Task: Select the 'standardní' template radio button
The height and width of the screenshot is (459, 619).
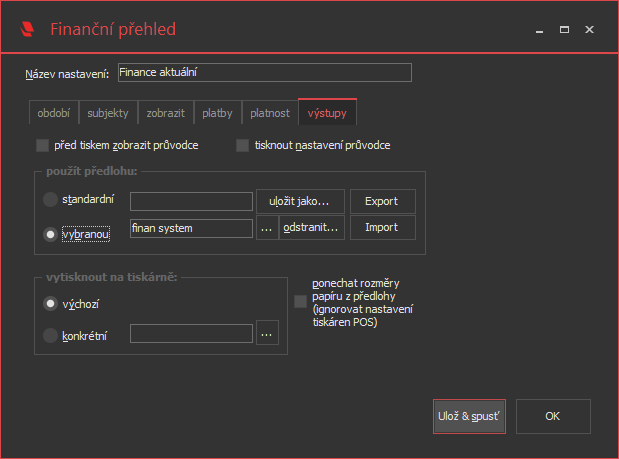Action: (x=50, y=199)
